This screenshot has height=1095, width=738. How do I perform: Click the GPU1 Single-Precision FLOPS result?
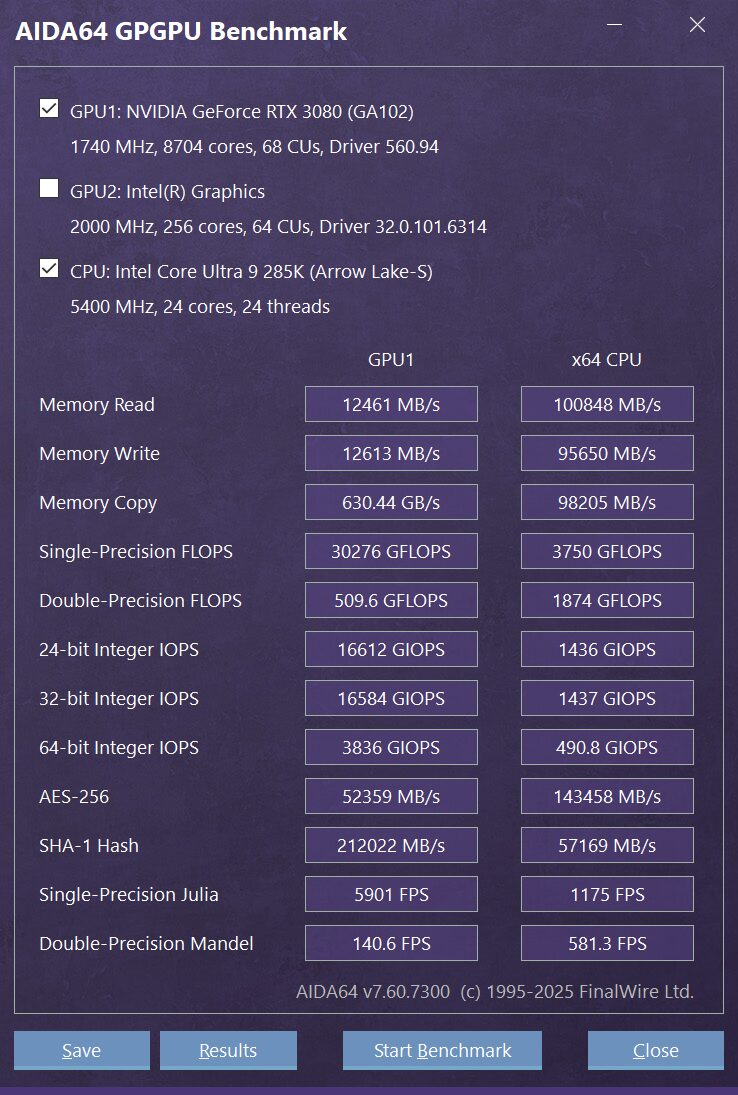tap(391, 551)
